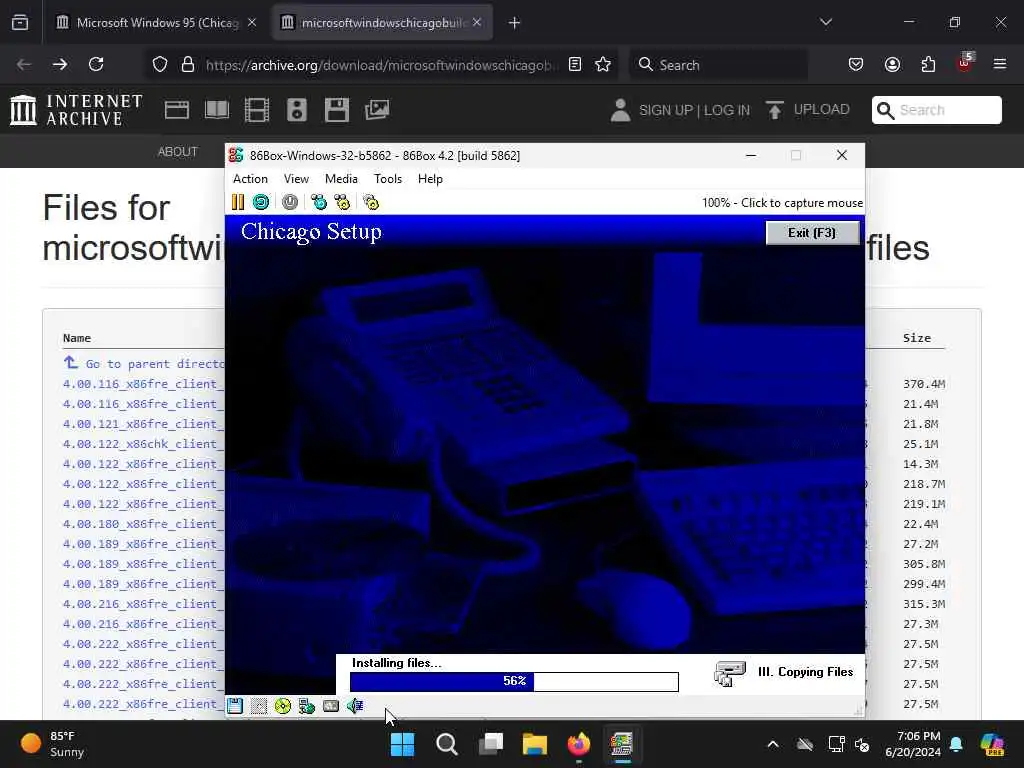Click the Internet Archive logo
Viewport: 1024px width, 768px height.
(76, 110)
